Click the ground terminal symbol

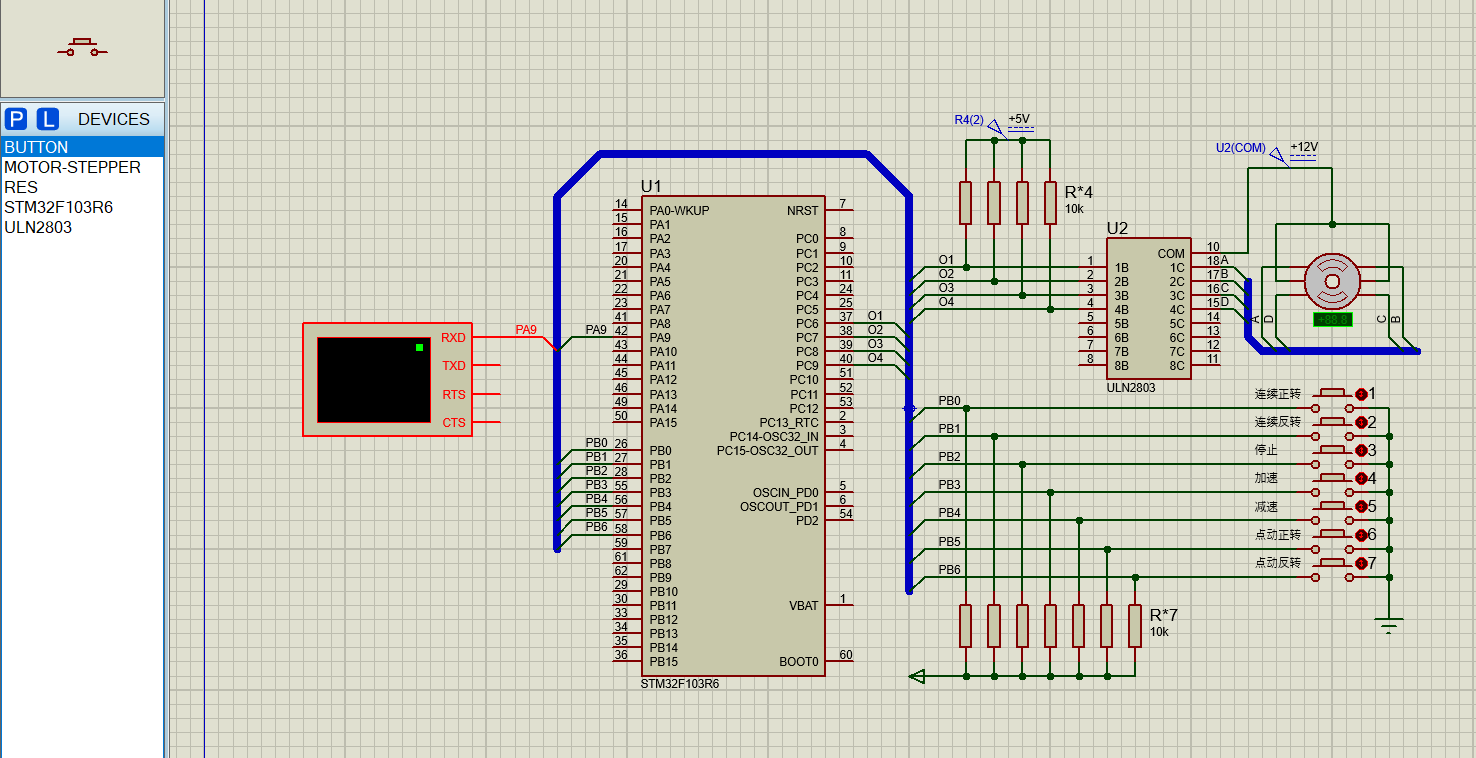click(1389, 626)
